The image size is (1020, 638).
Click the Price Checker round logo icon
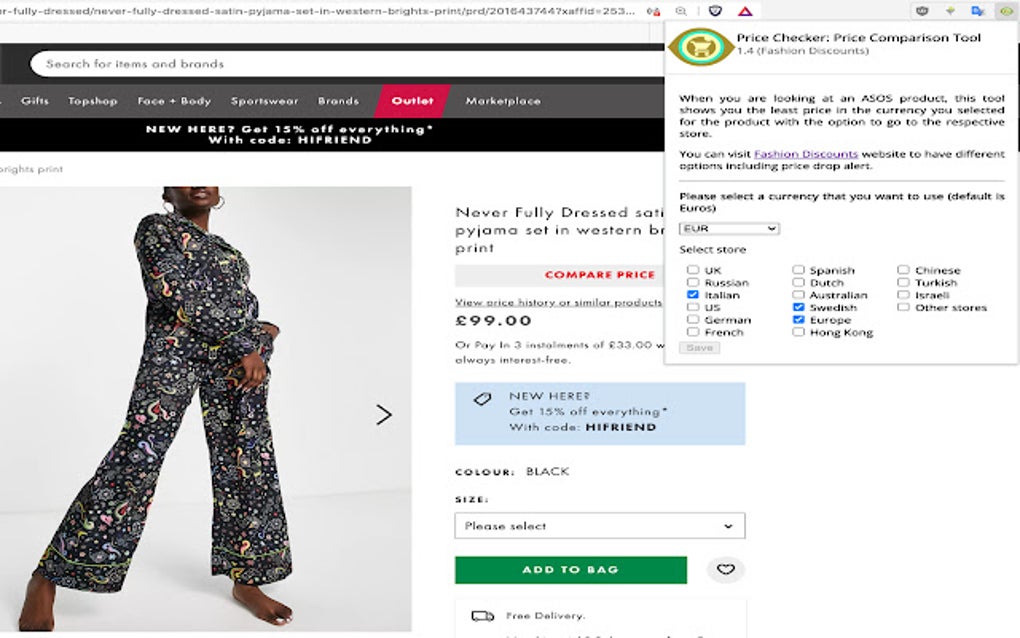(x=700, y=45)
